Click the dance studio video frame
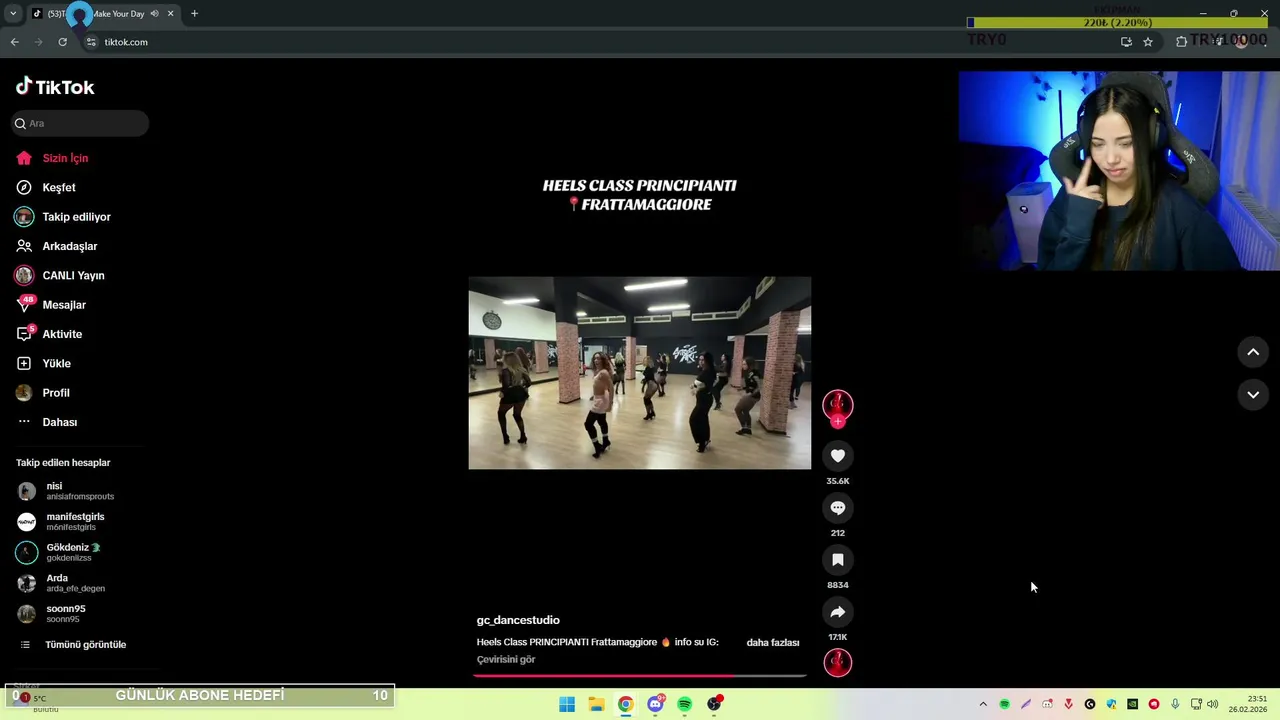 pos(640,373)
